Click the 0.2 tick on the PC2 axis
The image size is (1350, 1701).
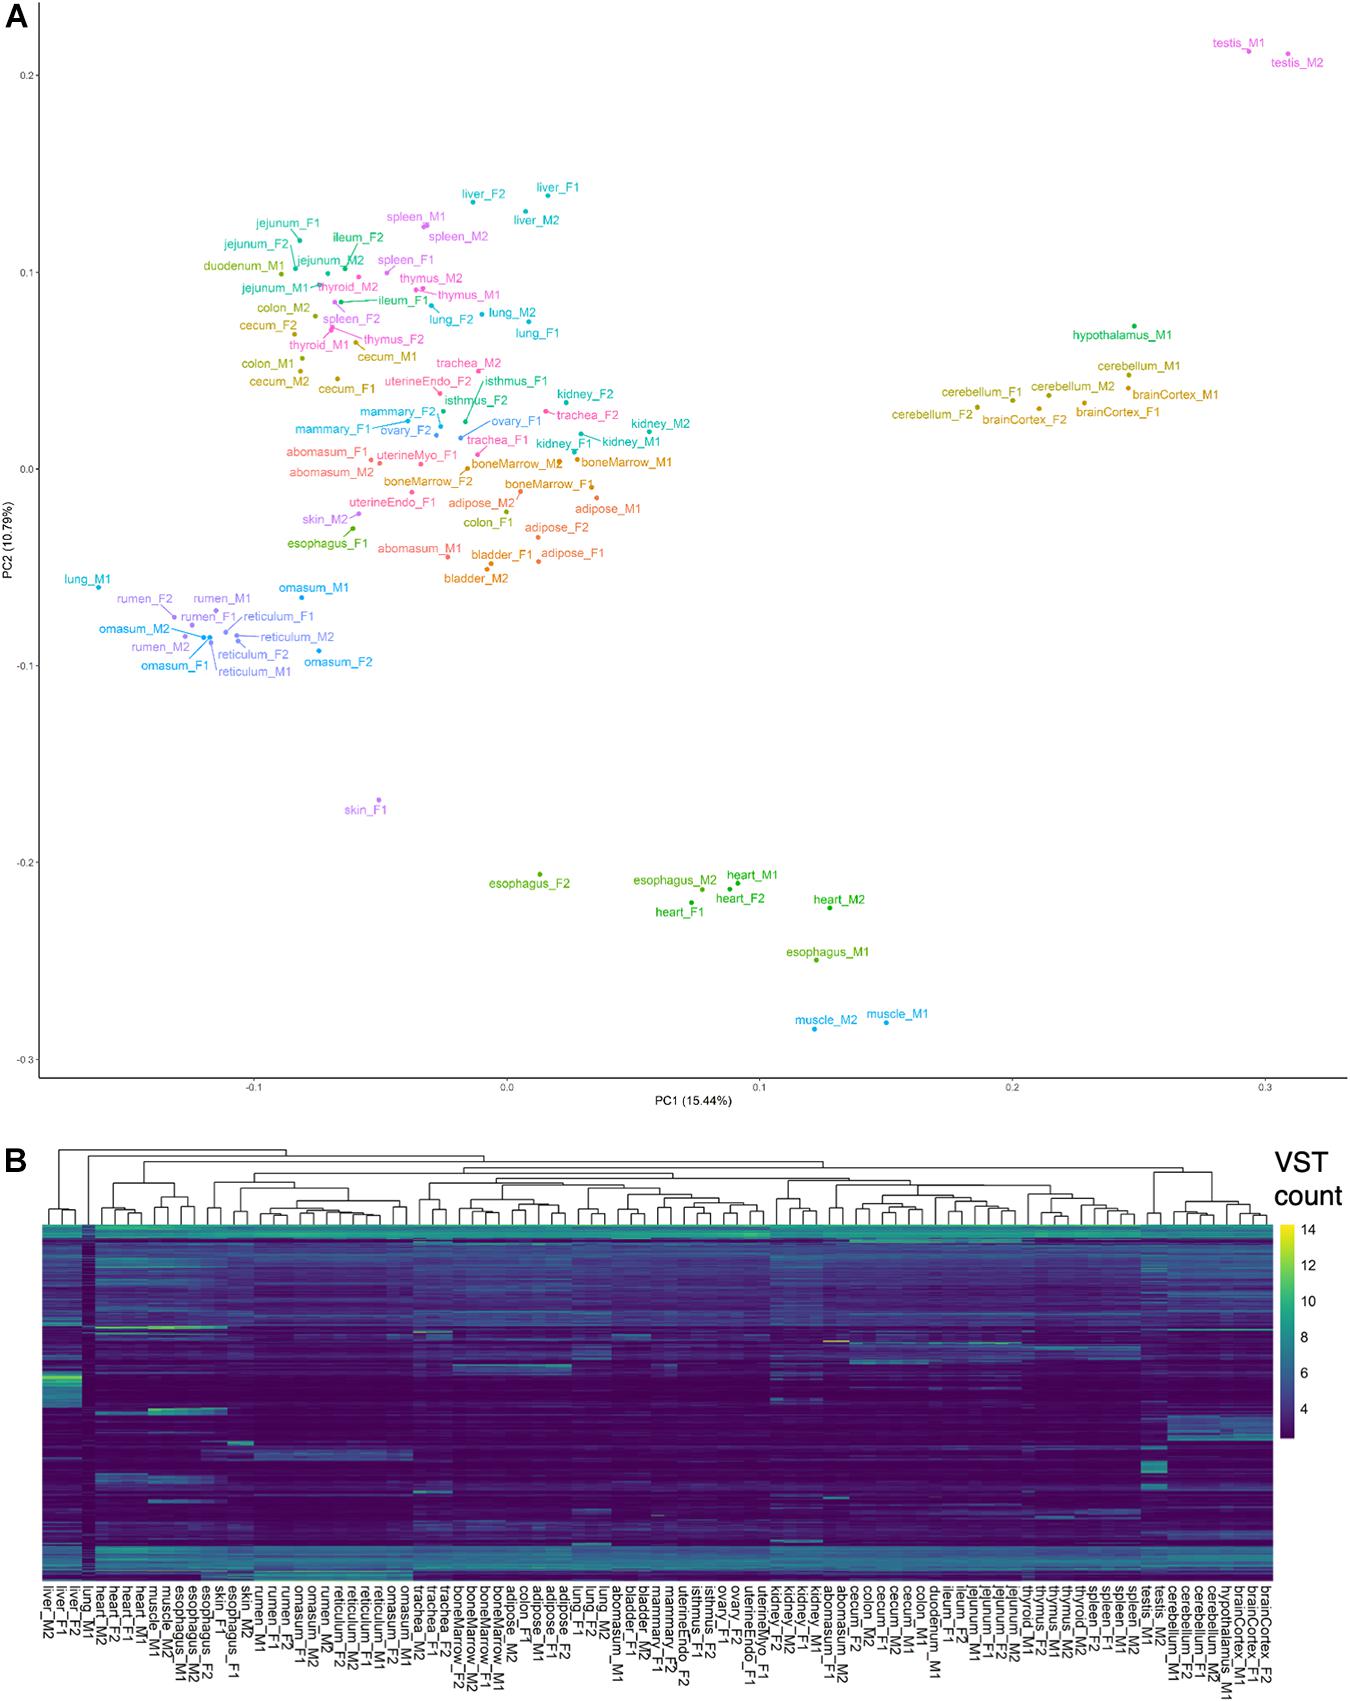25,76
